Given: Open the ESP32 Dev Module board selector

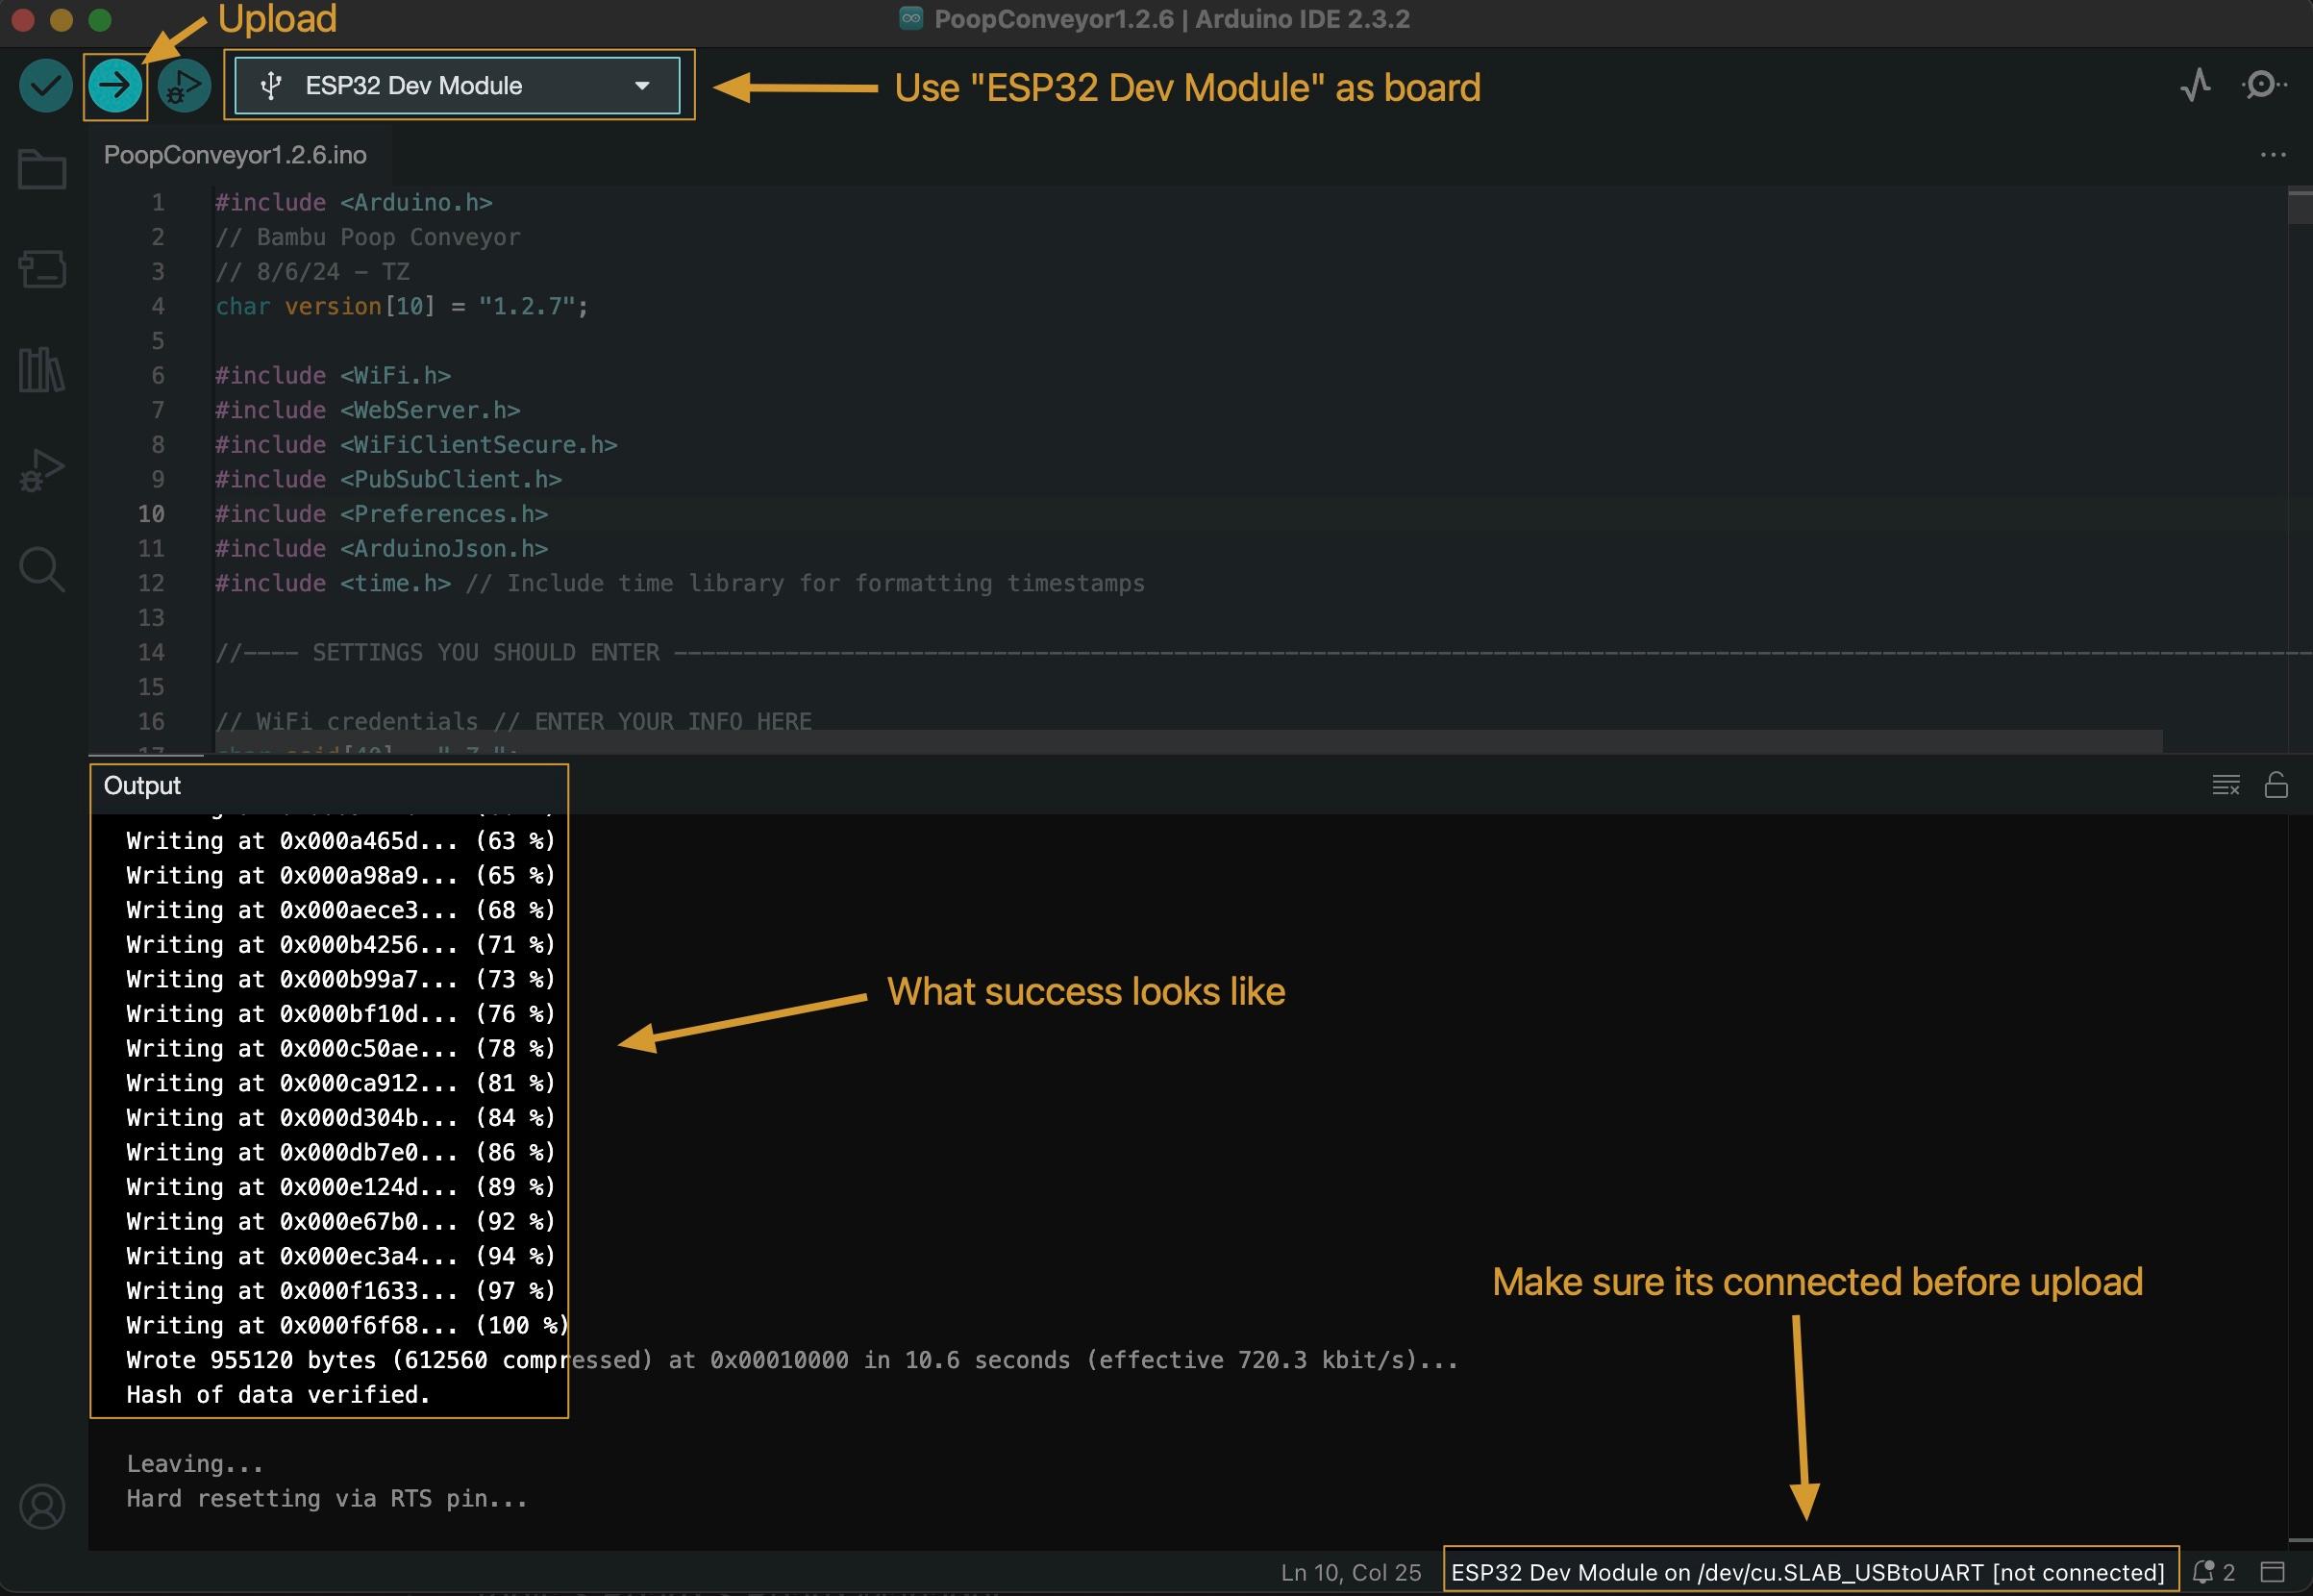Looking at the screenshot, I should pos(457,86).
